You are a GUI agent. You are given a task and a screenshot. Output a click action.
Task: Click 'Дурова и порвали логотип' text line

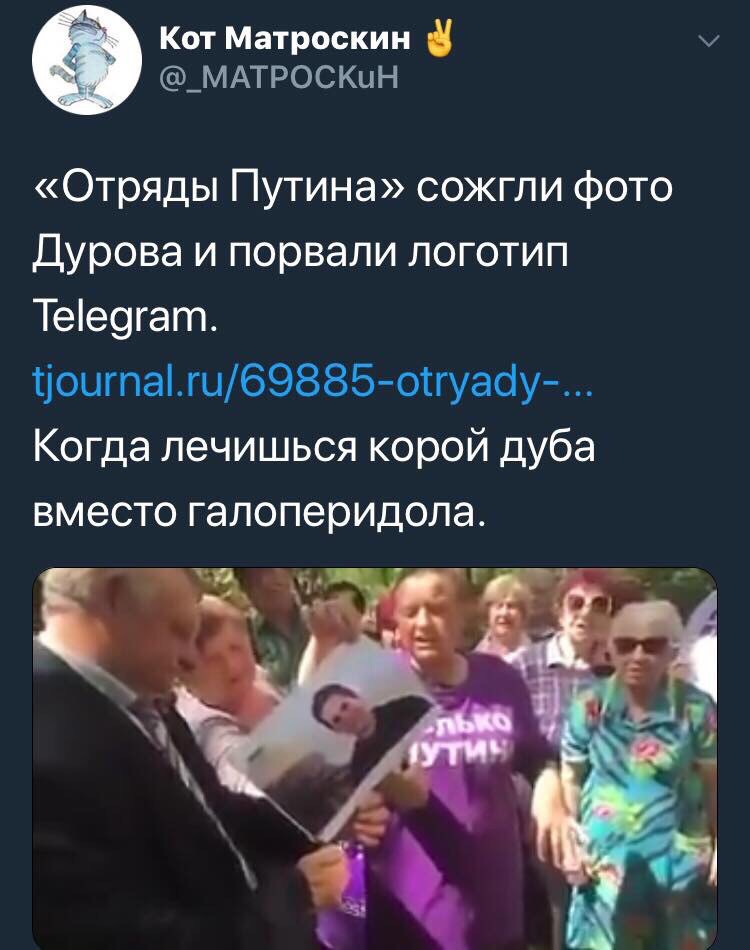click(x=301, y=251)
